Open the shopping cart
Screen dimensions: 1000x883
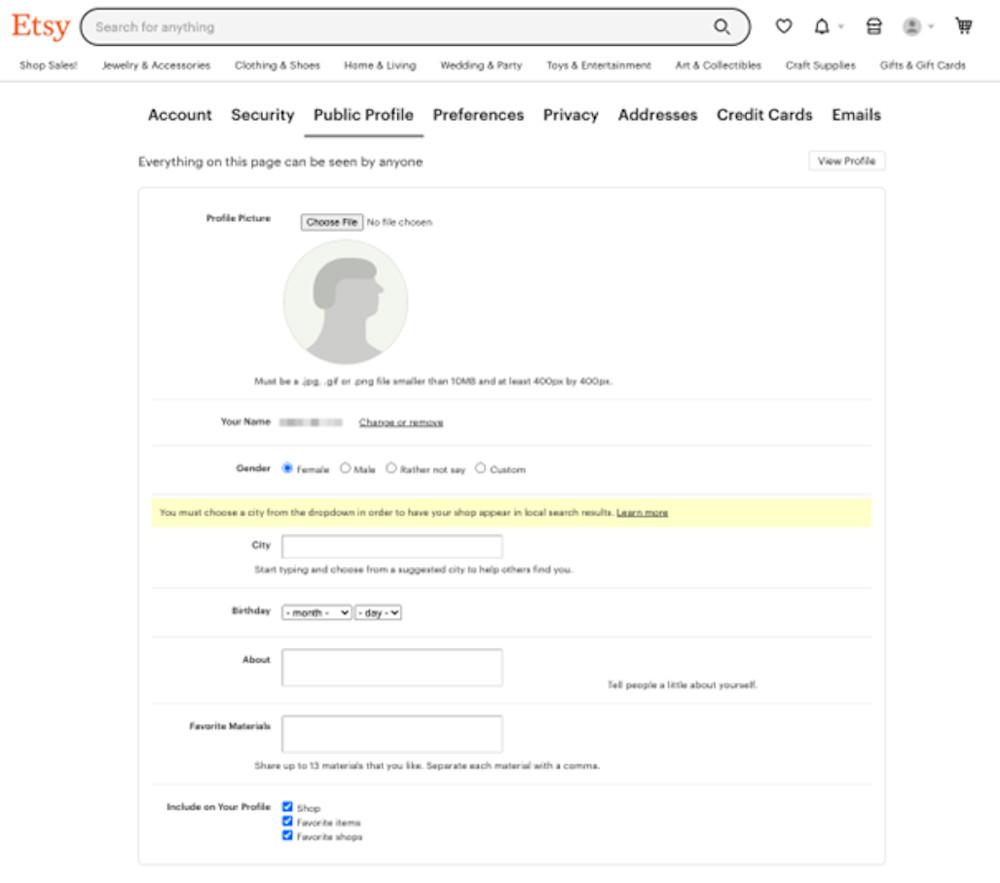pos(964,27)
